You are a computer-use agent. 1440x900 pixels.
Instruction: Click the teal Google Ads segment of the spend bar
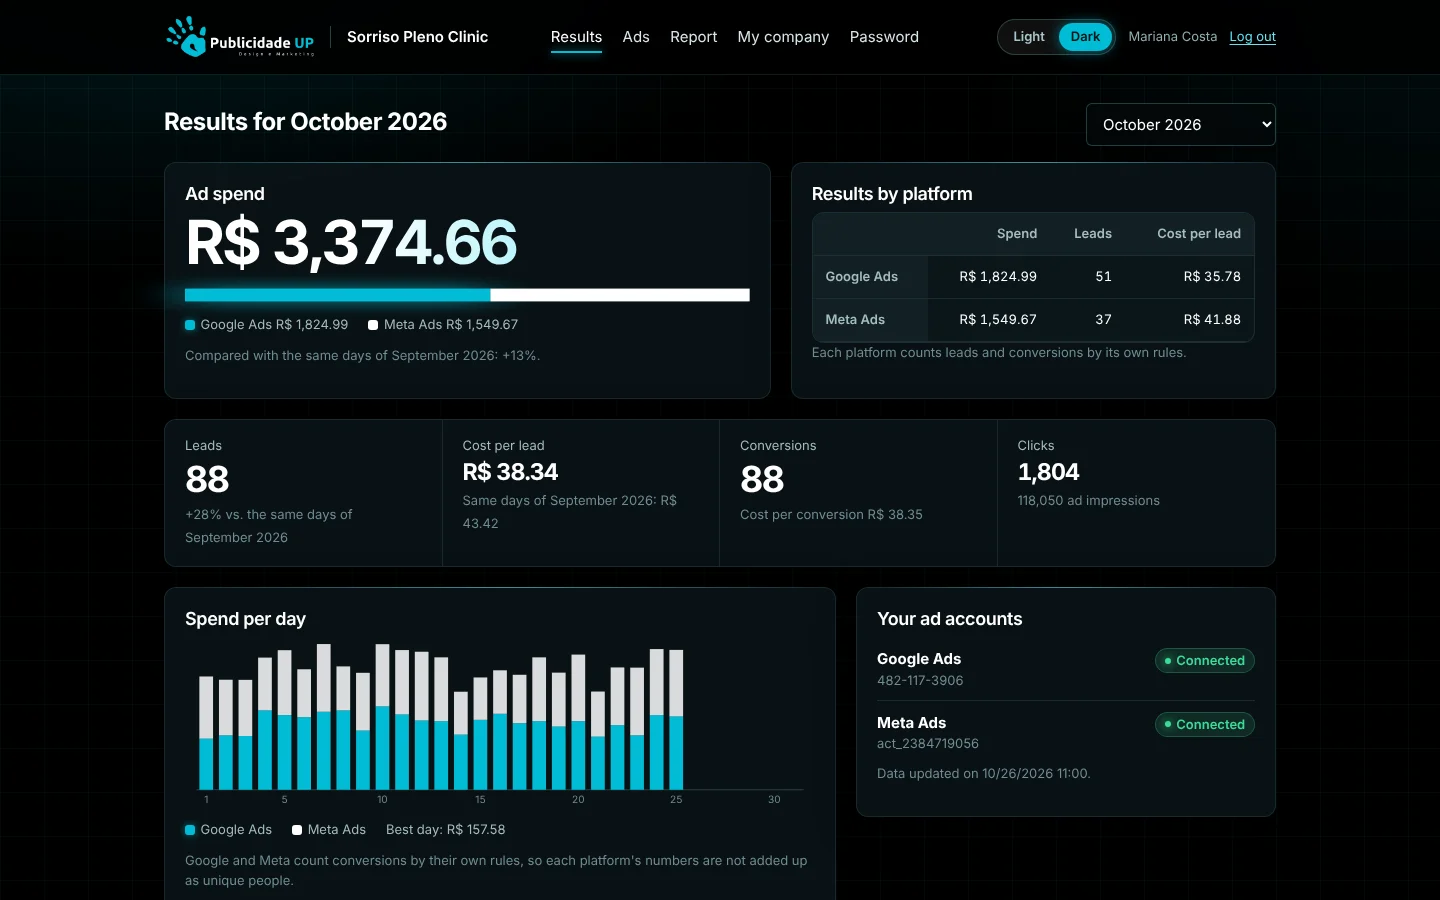point(338,295)
